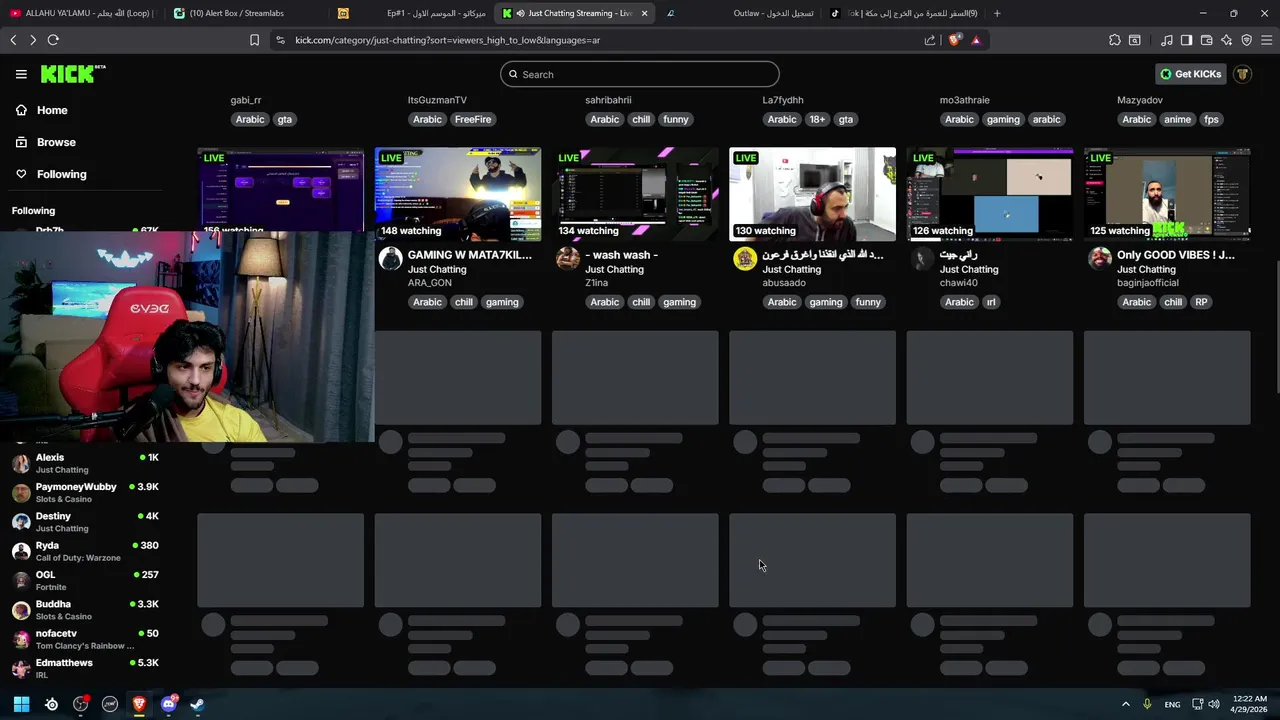This screenshot has width=1280, height=720.
Task: Select the irl tag under chawi40
Action: [991, 302]
